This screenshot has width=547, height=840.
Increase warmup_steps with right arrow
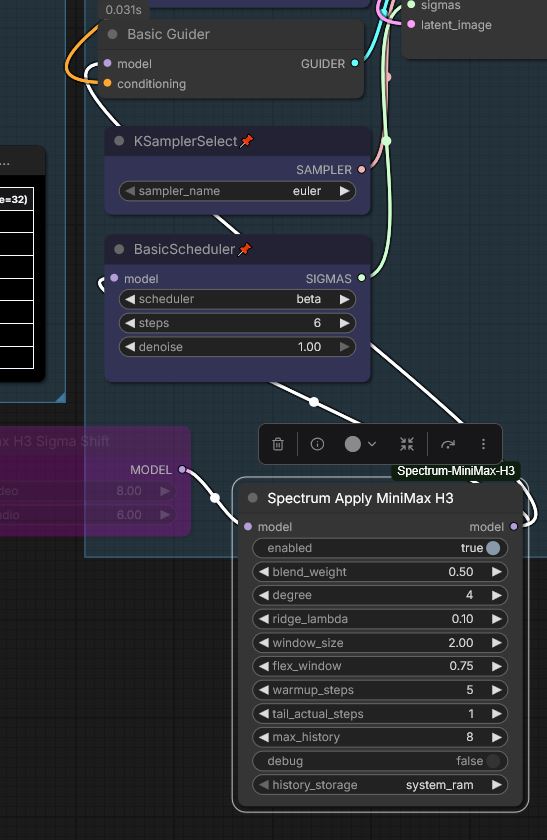click(x=497, y=690)
